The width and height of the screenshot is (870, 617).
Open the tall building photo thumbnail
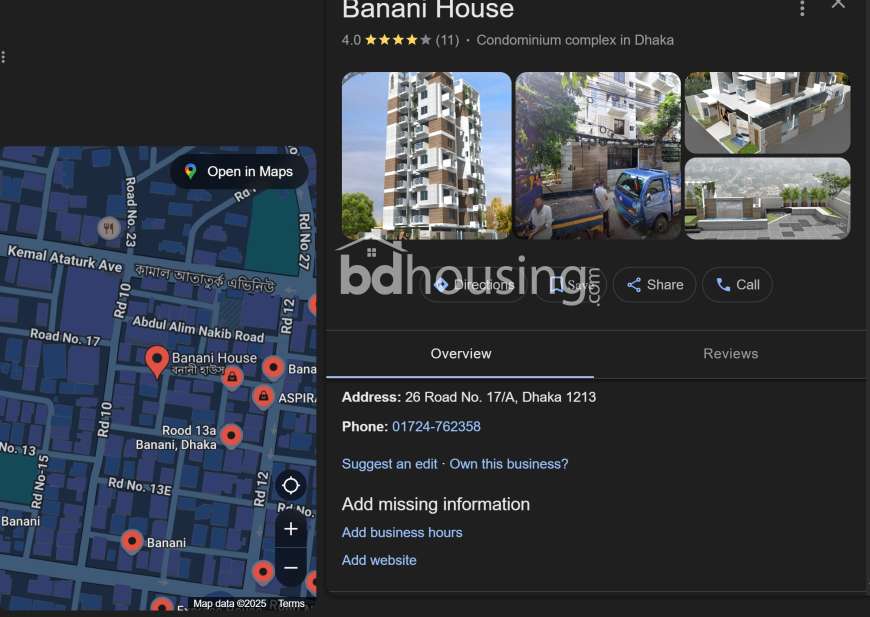click(x=426, y=155)
